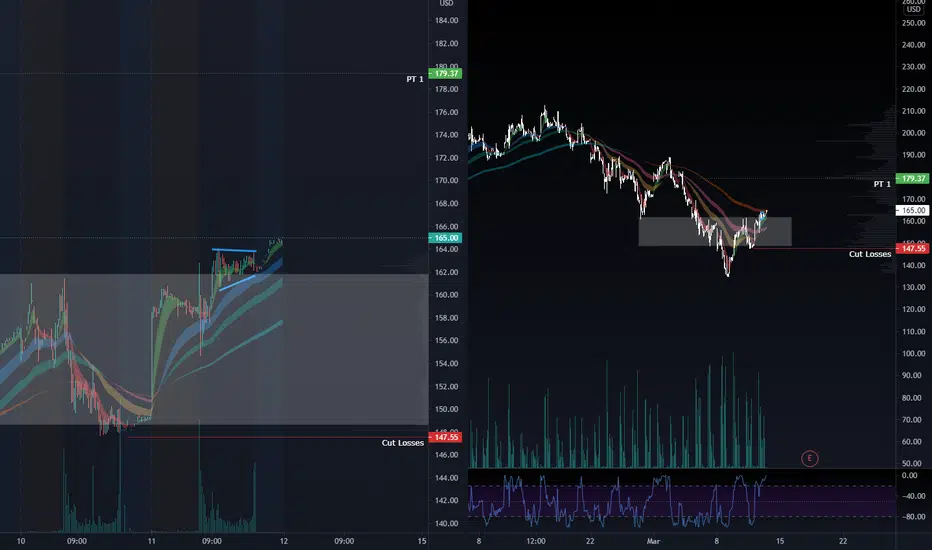Image resolution: width=932 pixels, height=550 pixels.
Task: Select the green 179.37 label on left chart
Action: point(445,74)
